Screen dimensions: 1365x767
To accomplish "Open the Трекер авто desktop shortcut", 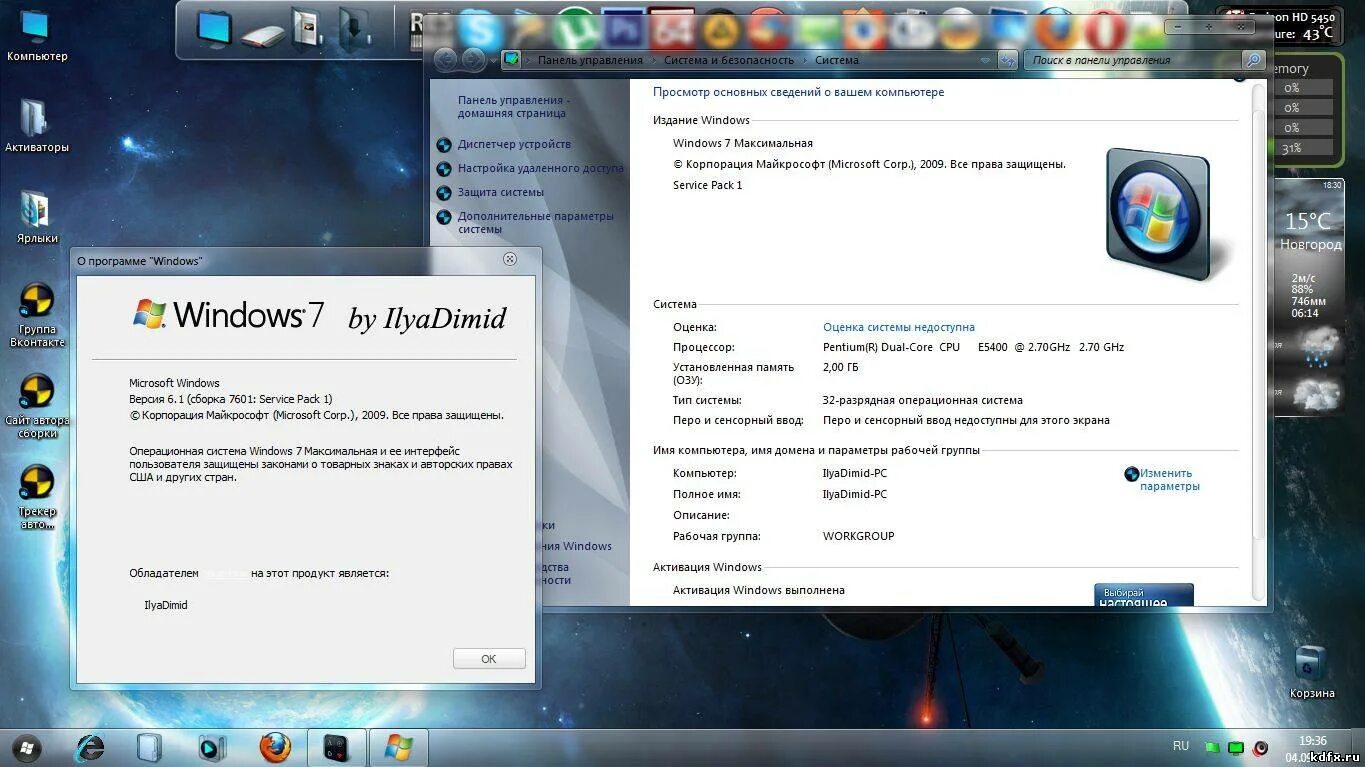I will point(37,498).
